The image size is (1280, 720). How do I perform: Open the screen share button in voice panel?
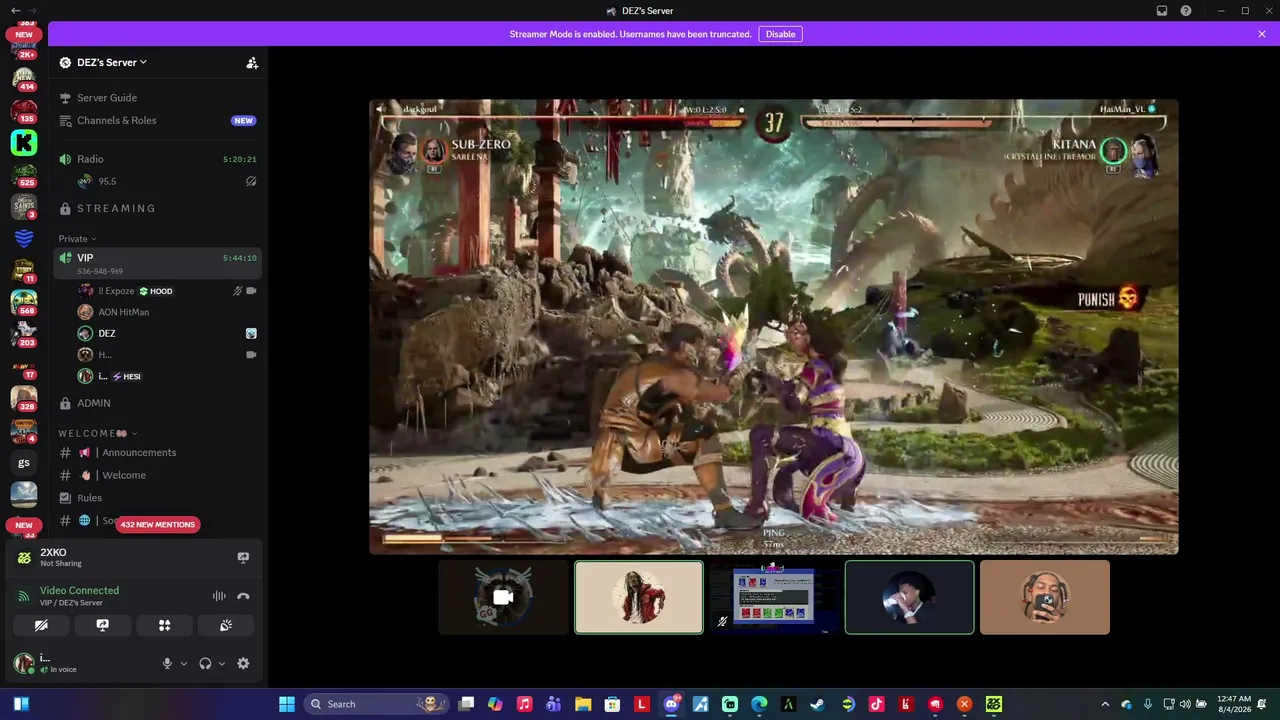click(102, 625)
